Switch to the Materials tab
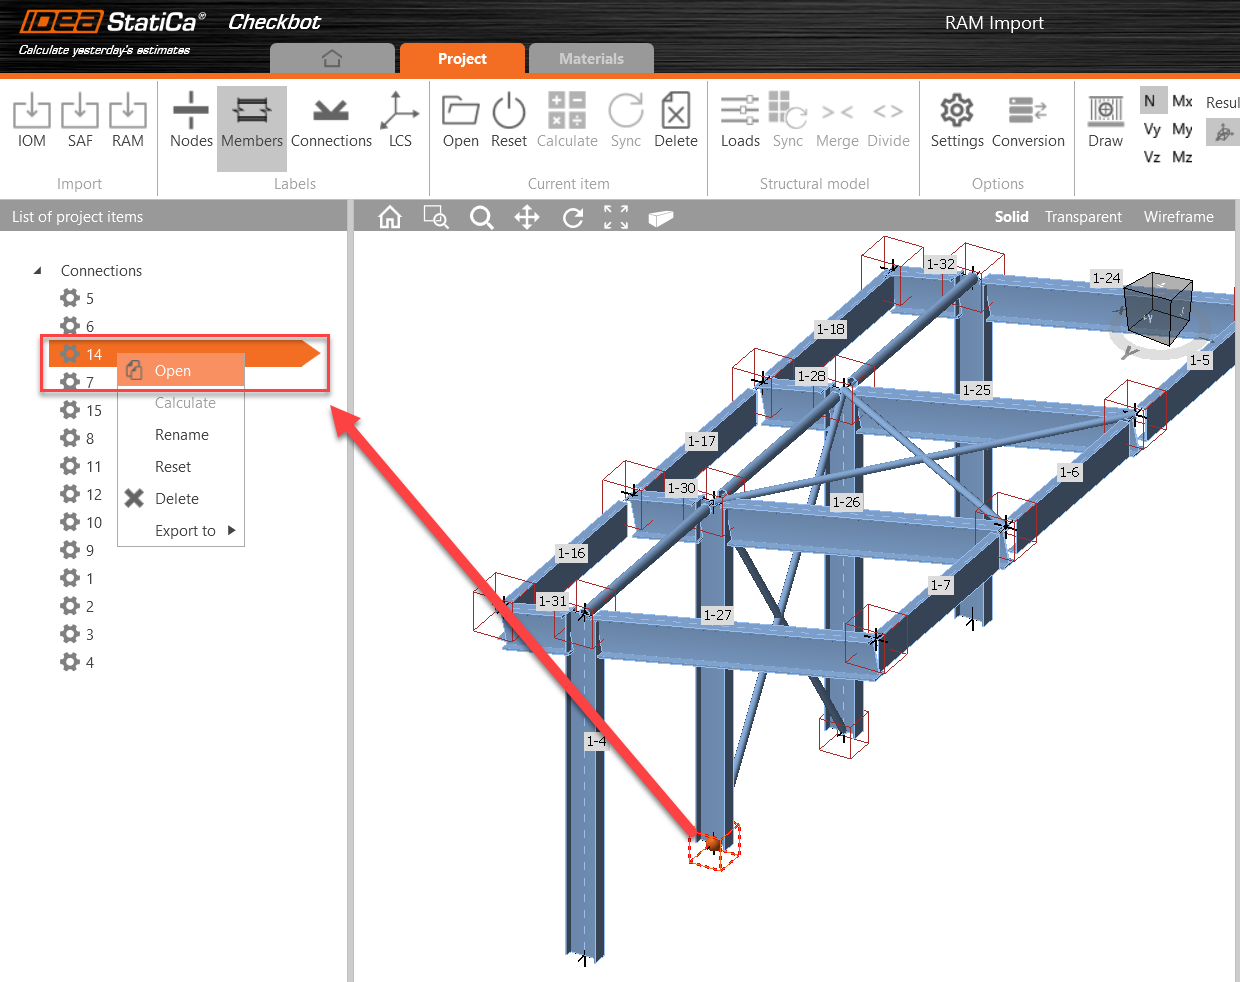 point(591,58)
